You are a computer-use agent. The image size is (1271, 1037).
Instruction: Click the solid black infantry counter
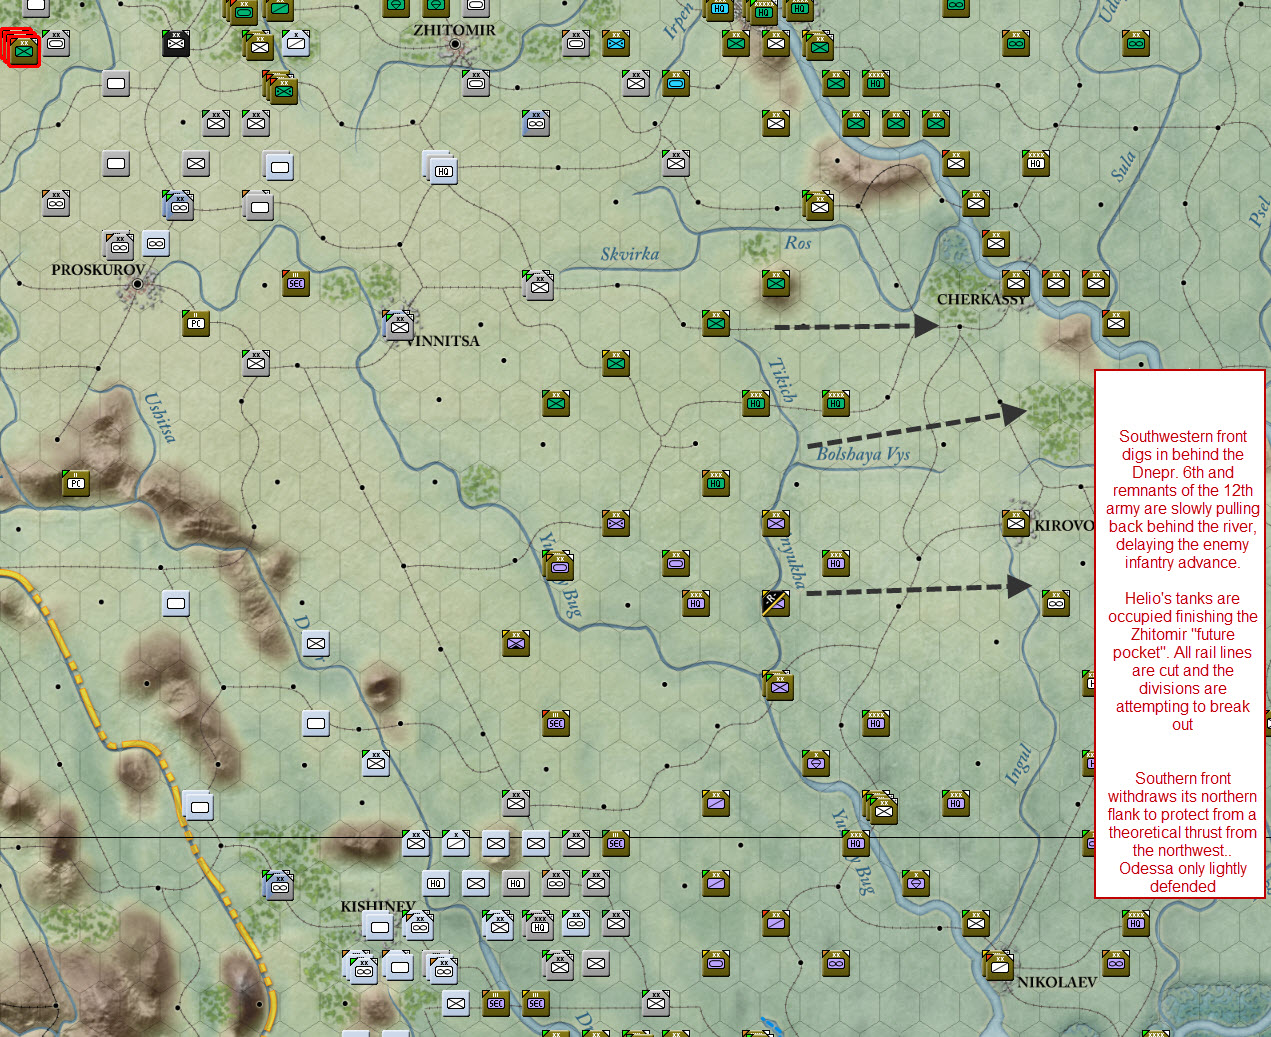[x=176, y=43]
